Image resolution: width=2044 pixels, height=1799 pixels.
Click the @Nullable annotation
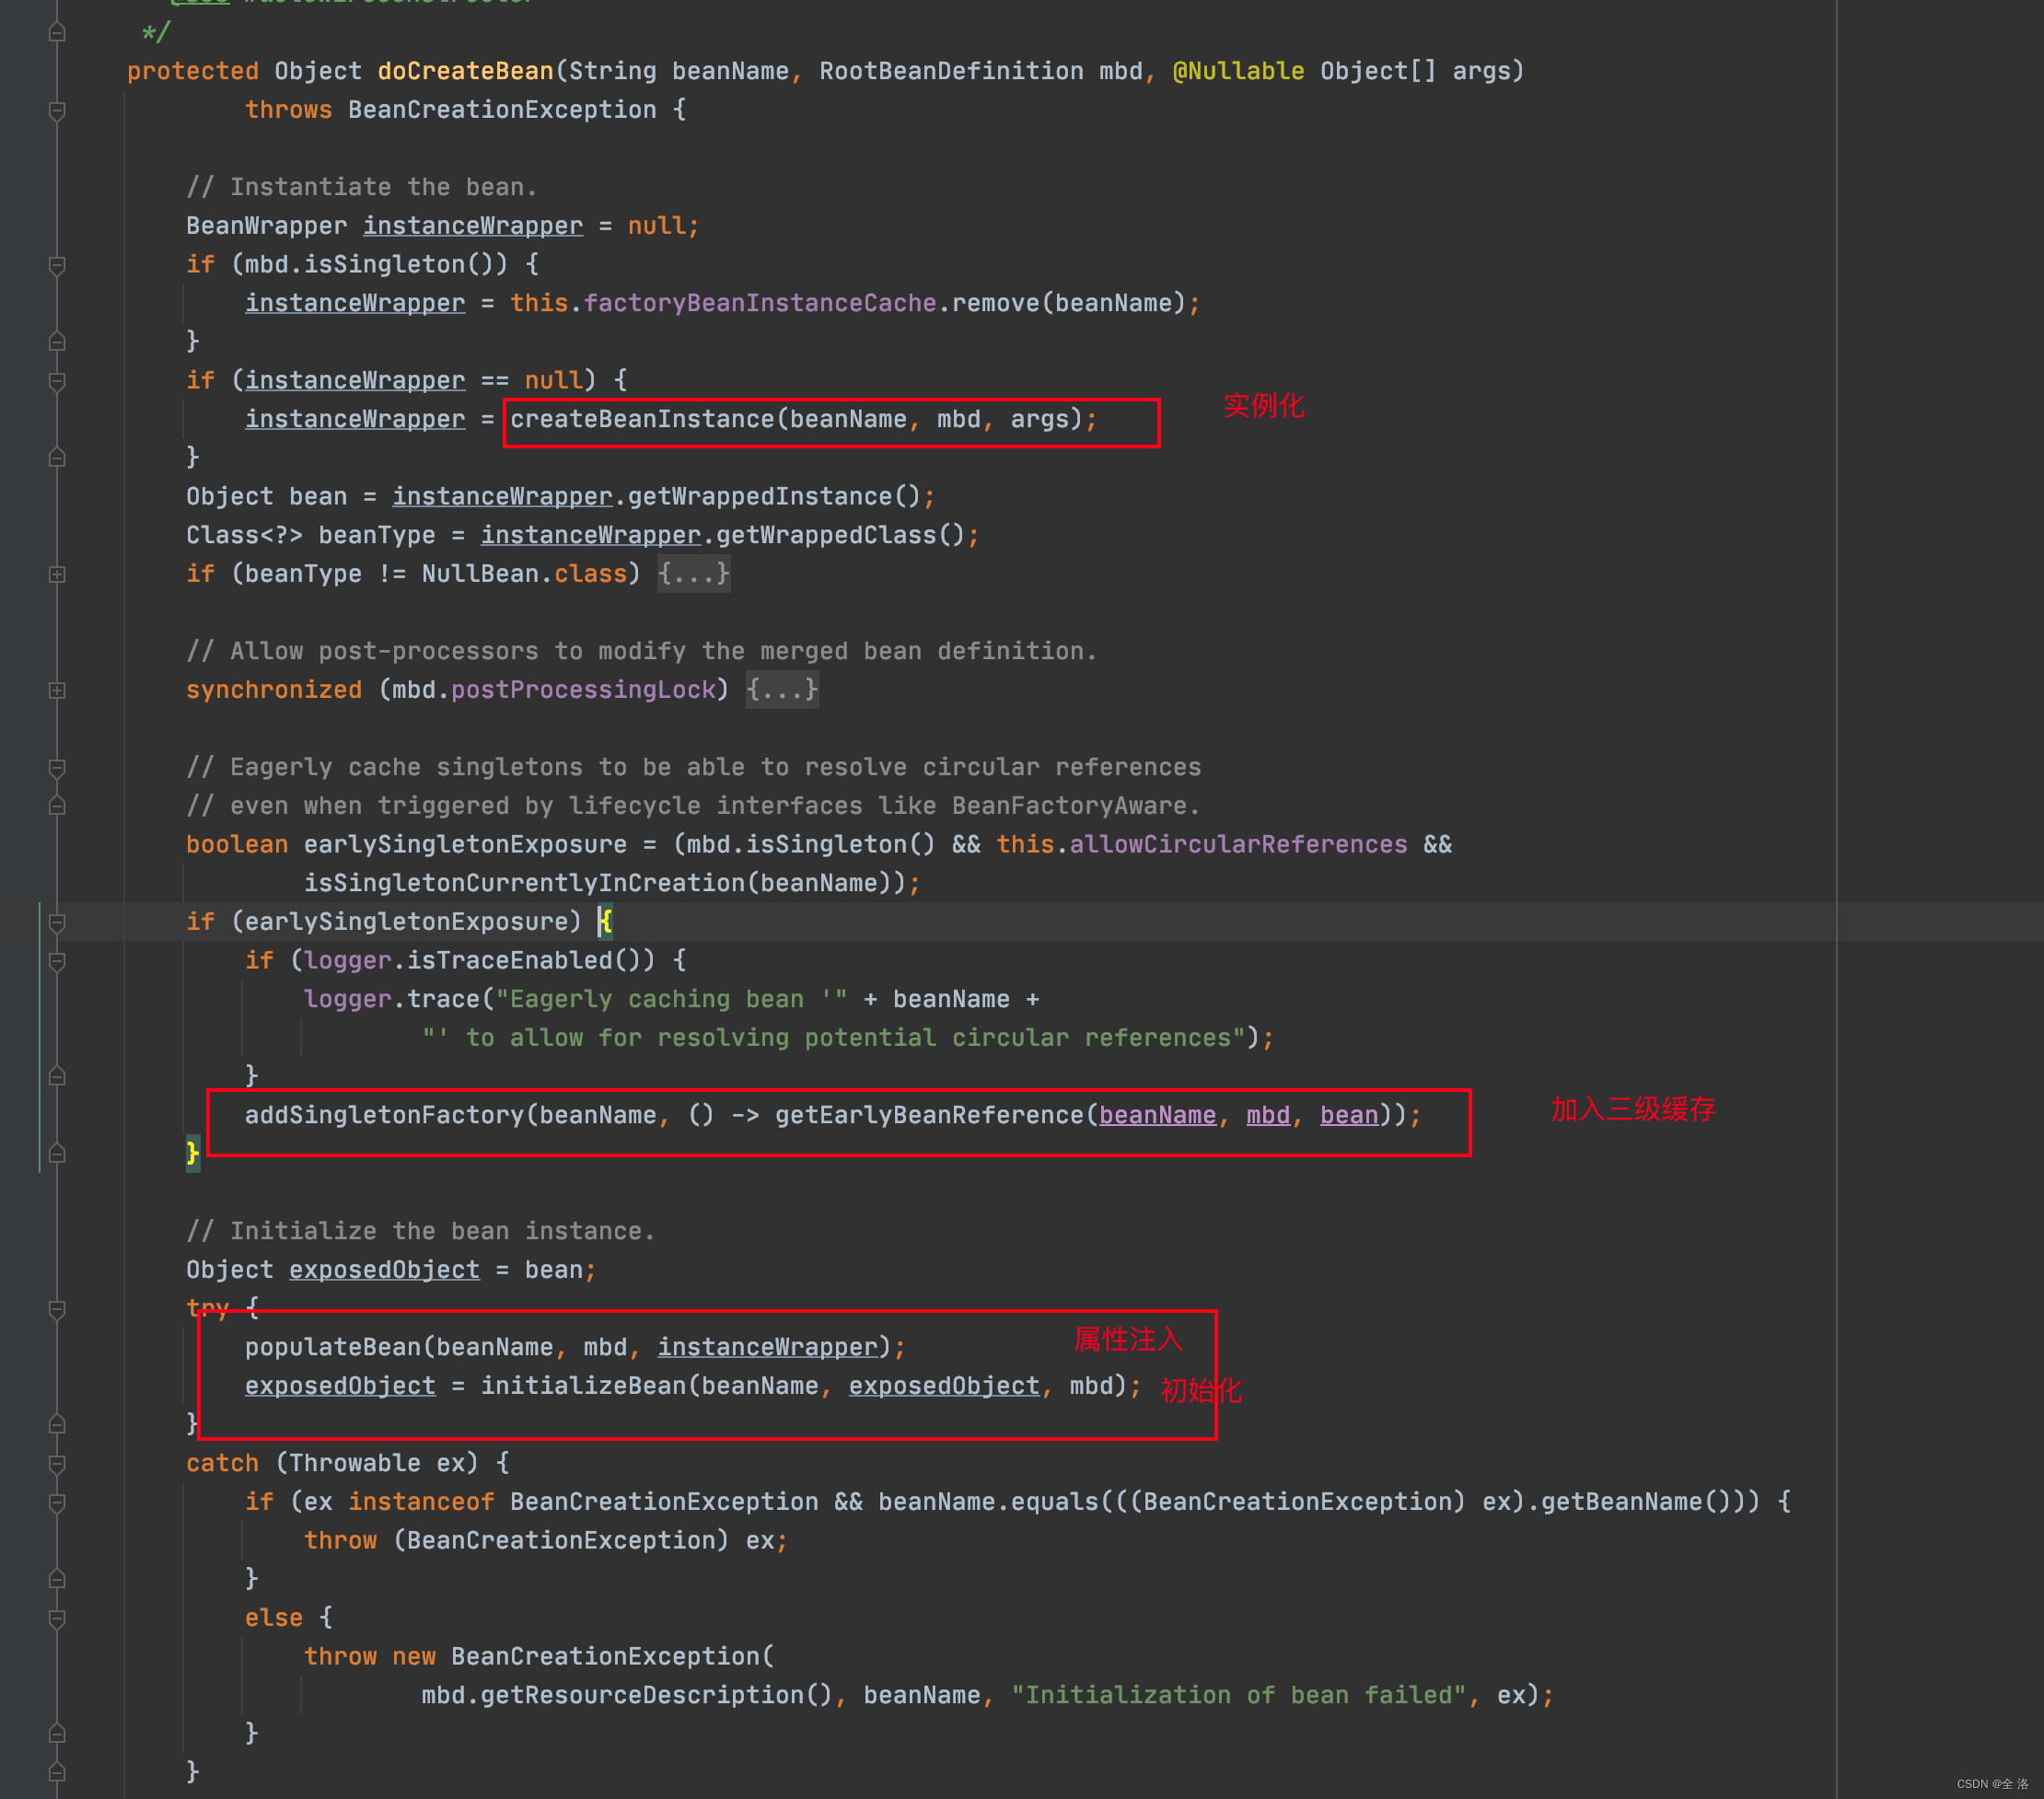tap(1238, 71)
